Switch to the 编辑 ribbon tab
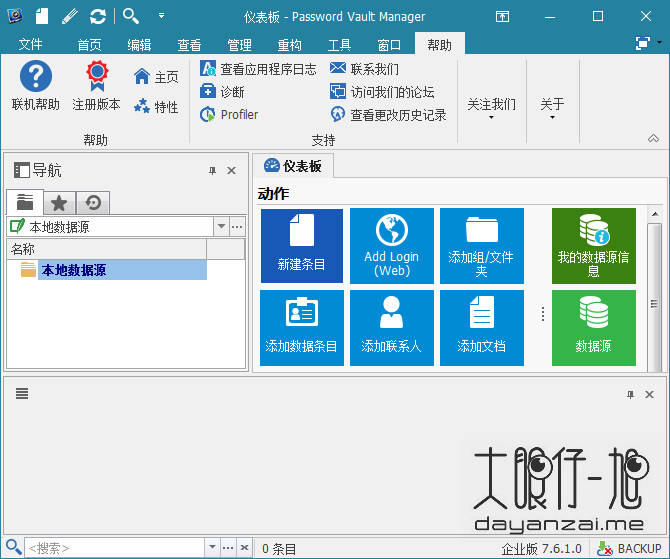Image resolution: width=670 pixels, height=559 pixels. tap(139, 44)
